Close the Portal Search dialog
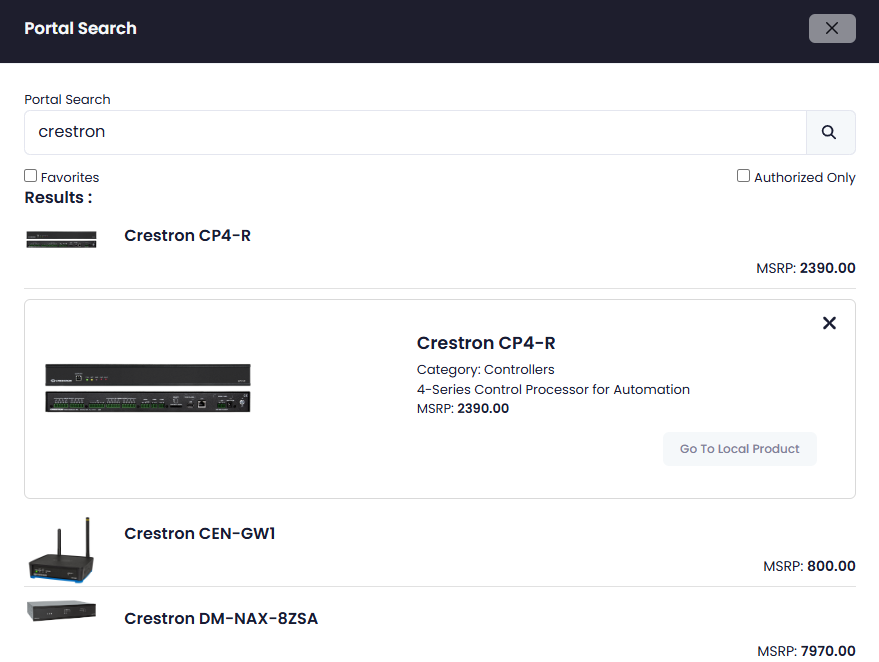Screen dimensions: 879x662 tap(832, 29)
